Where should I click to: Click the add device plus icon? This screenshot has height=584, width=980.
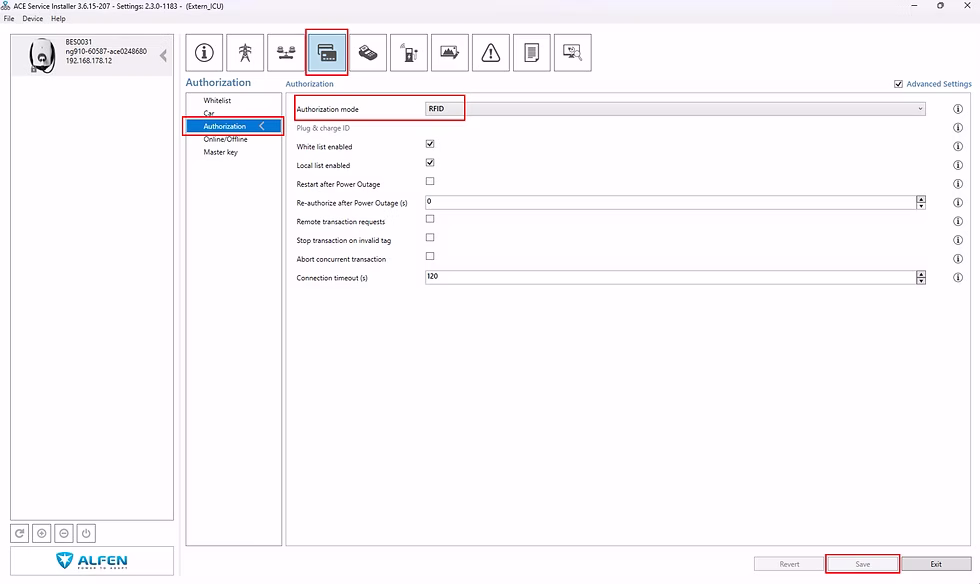click(42, 533)
